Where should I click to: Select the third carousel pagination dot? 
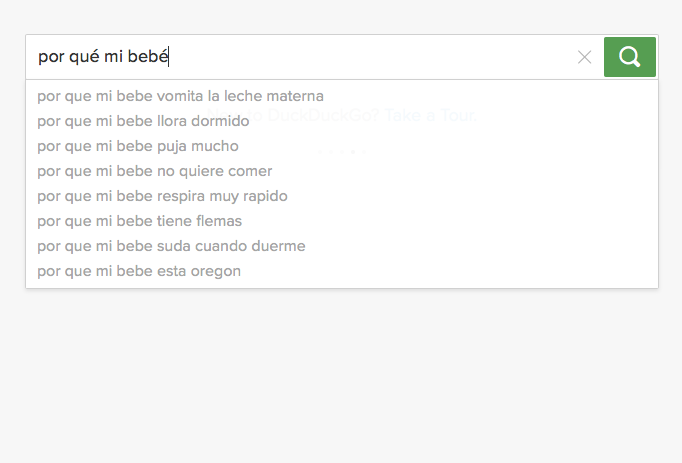click(x=342, y=152)
